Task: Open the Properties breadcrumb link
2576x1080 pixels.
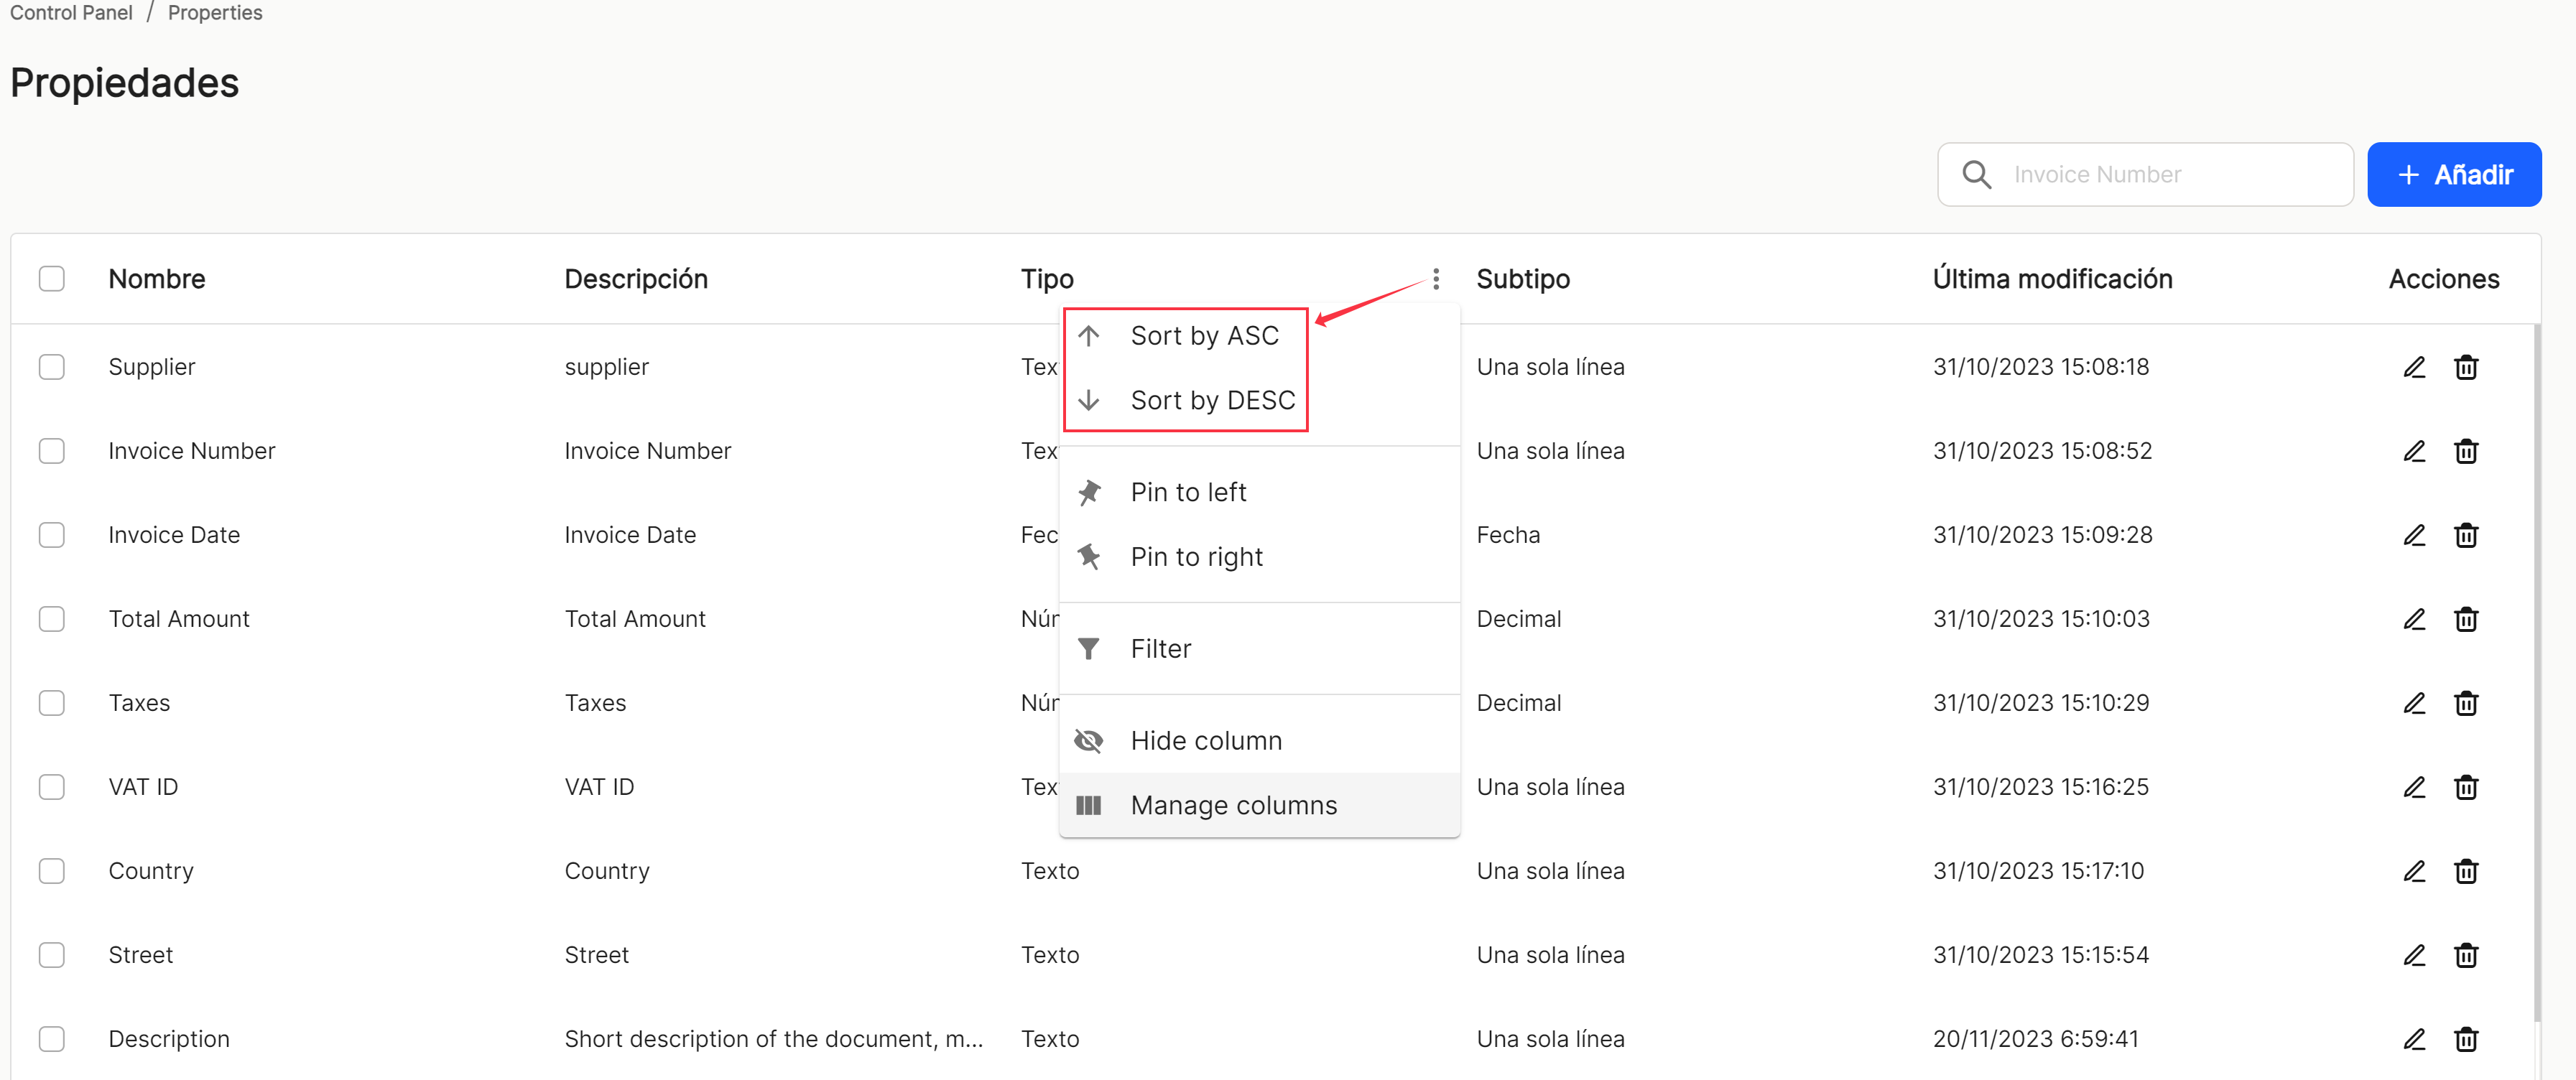Action: [215, 12]
